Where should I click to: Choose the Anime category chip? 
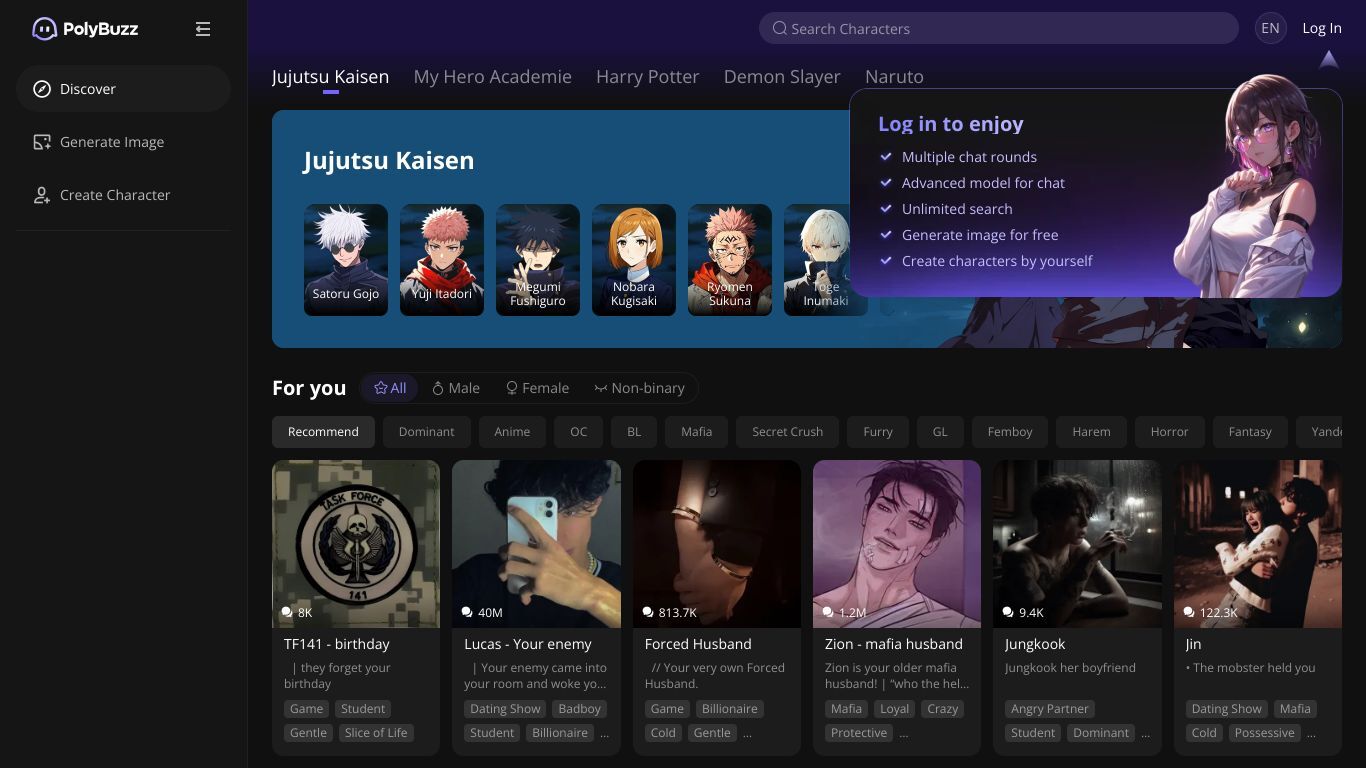[x=512, y=432]
